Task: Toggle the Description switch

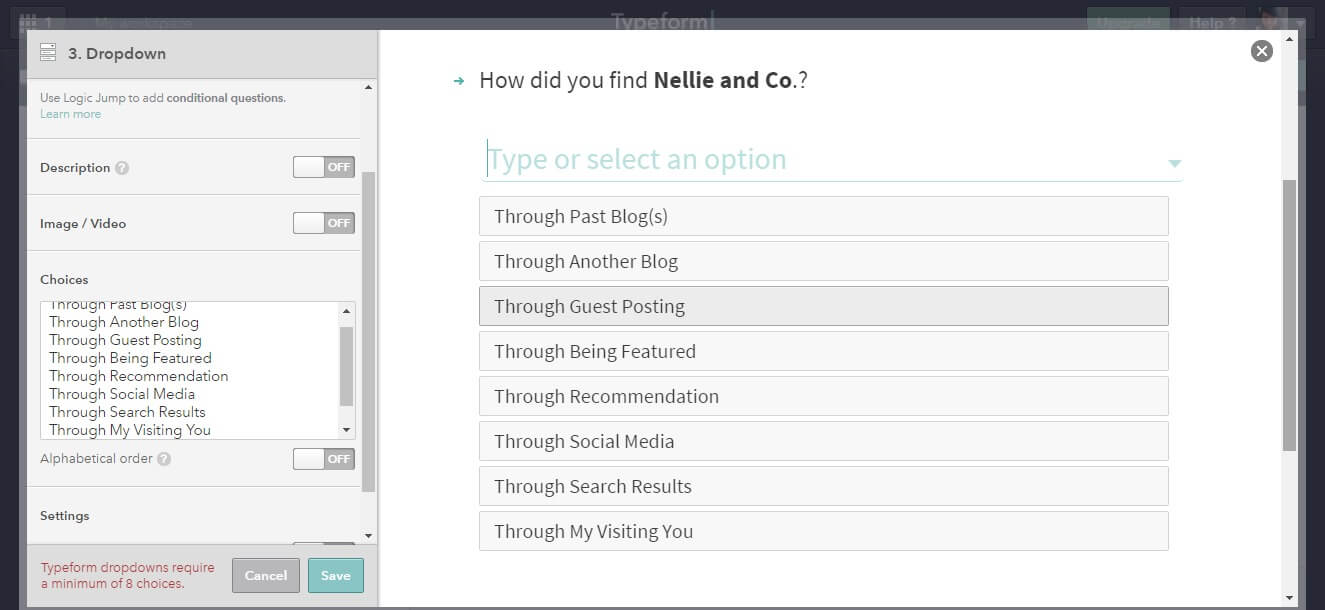Action: click(x=324, y=167)
